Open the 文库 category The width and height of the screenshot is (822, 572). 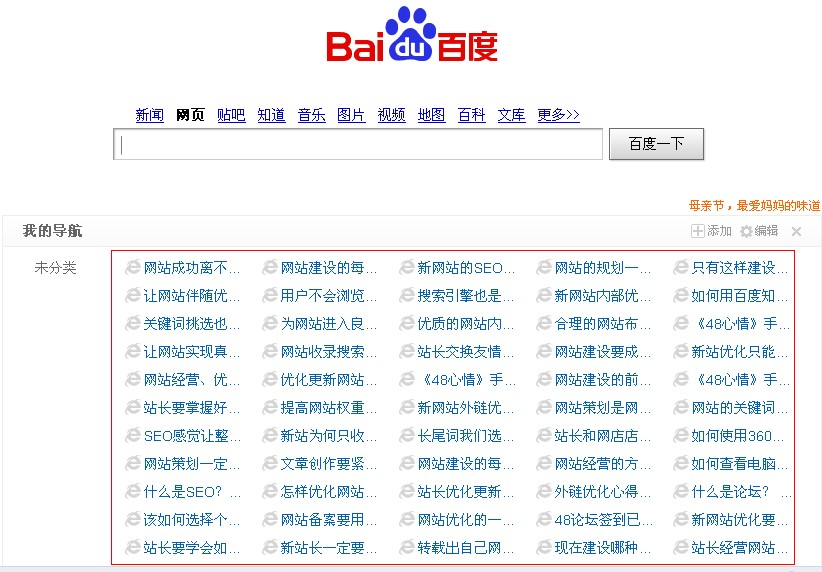click(512, 115)
